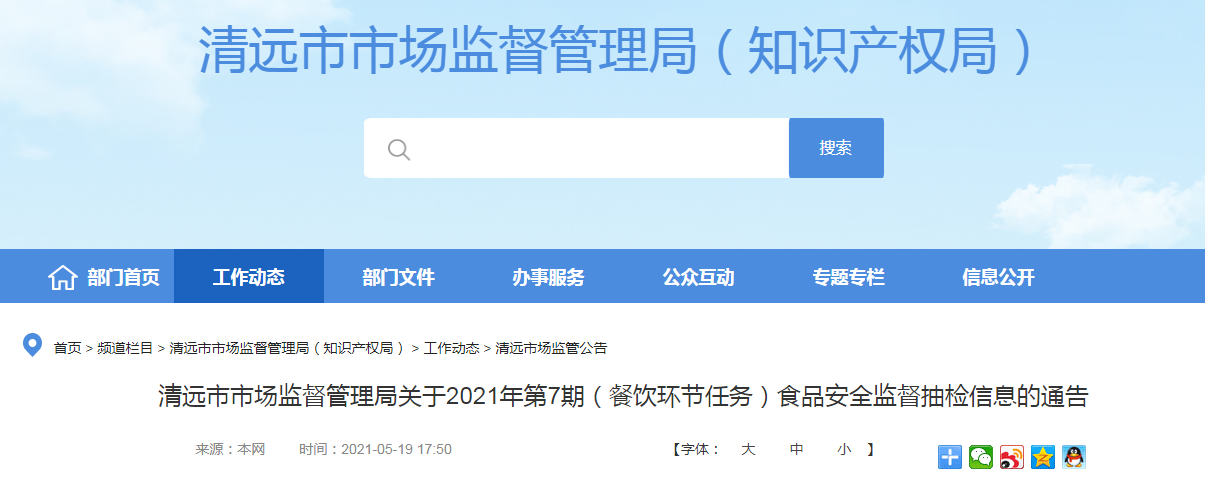Screen dimensions: 1205x490
Task: Share article via QQ penguin icon
Action: point(1073,457)
